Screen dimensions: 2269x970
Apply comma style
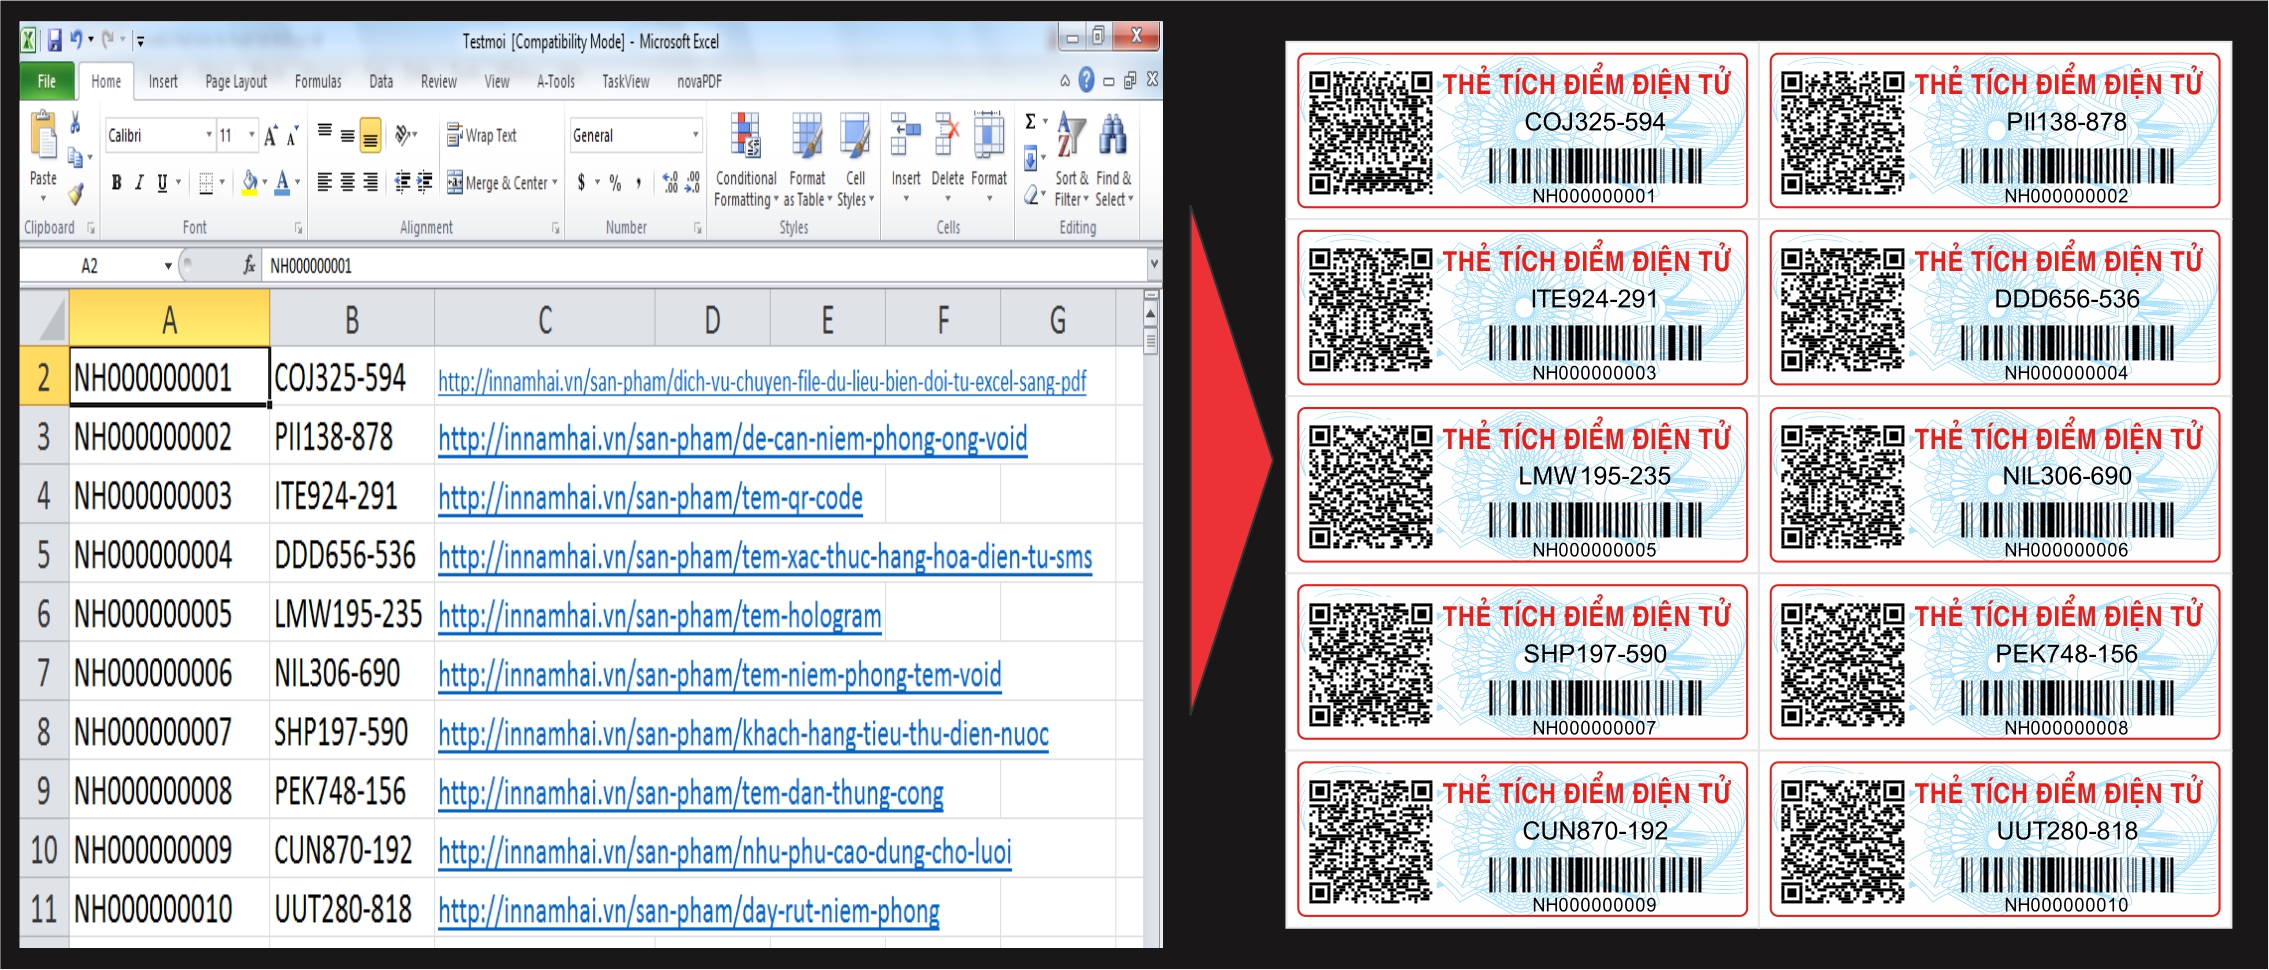tap(638, 182)
